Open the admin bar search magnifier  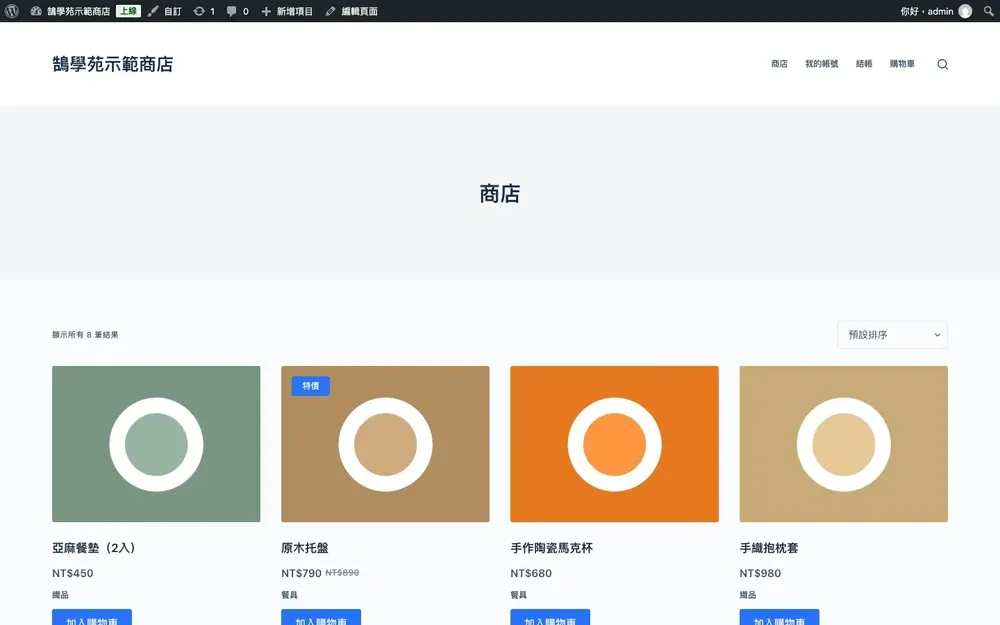[x=989, y=11]
